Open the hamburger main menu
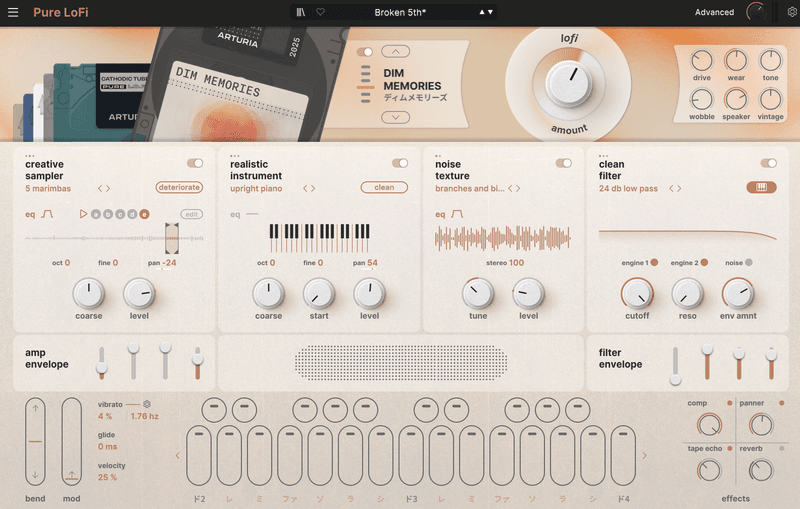Viewport: 800px width, 509px height. pos(13,12)
